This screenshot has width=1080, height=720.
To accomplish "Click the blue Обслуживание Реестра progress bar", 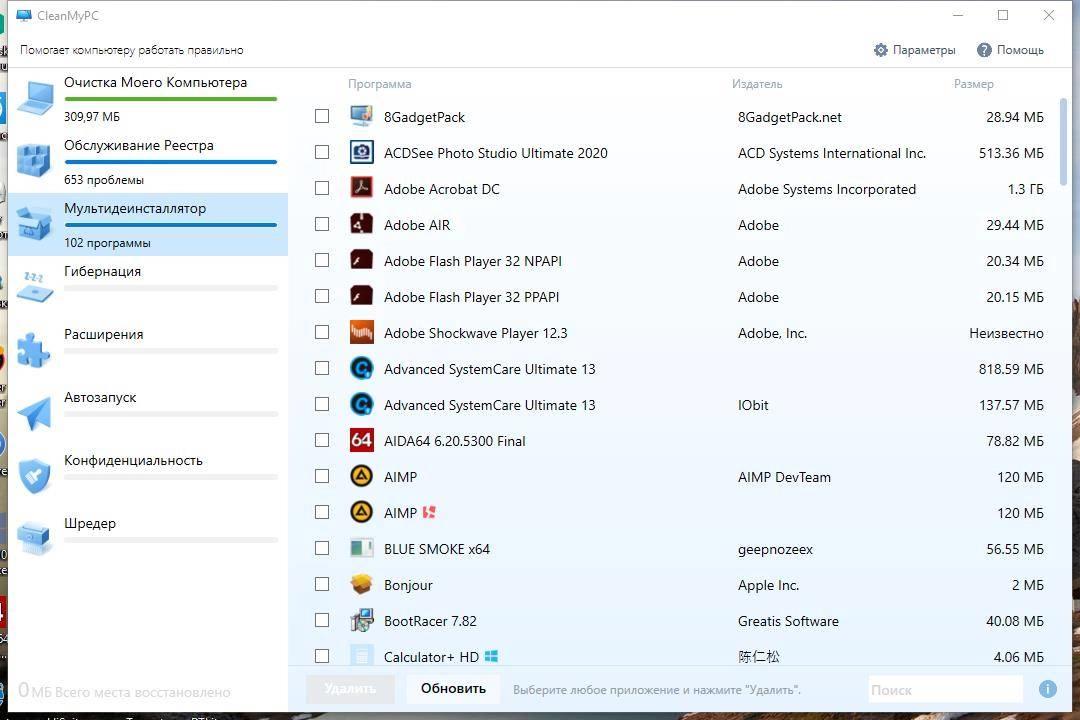I will point(171,162).
